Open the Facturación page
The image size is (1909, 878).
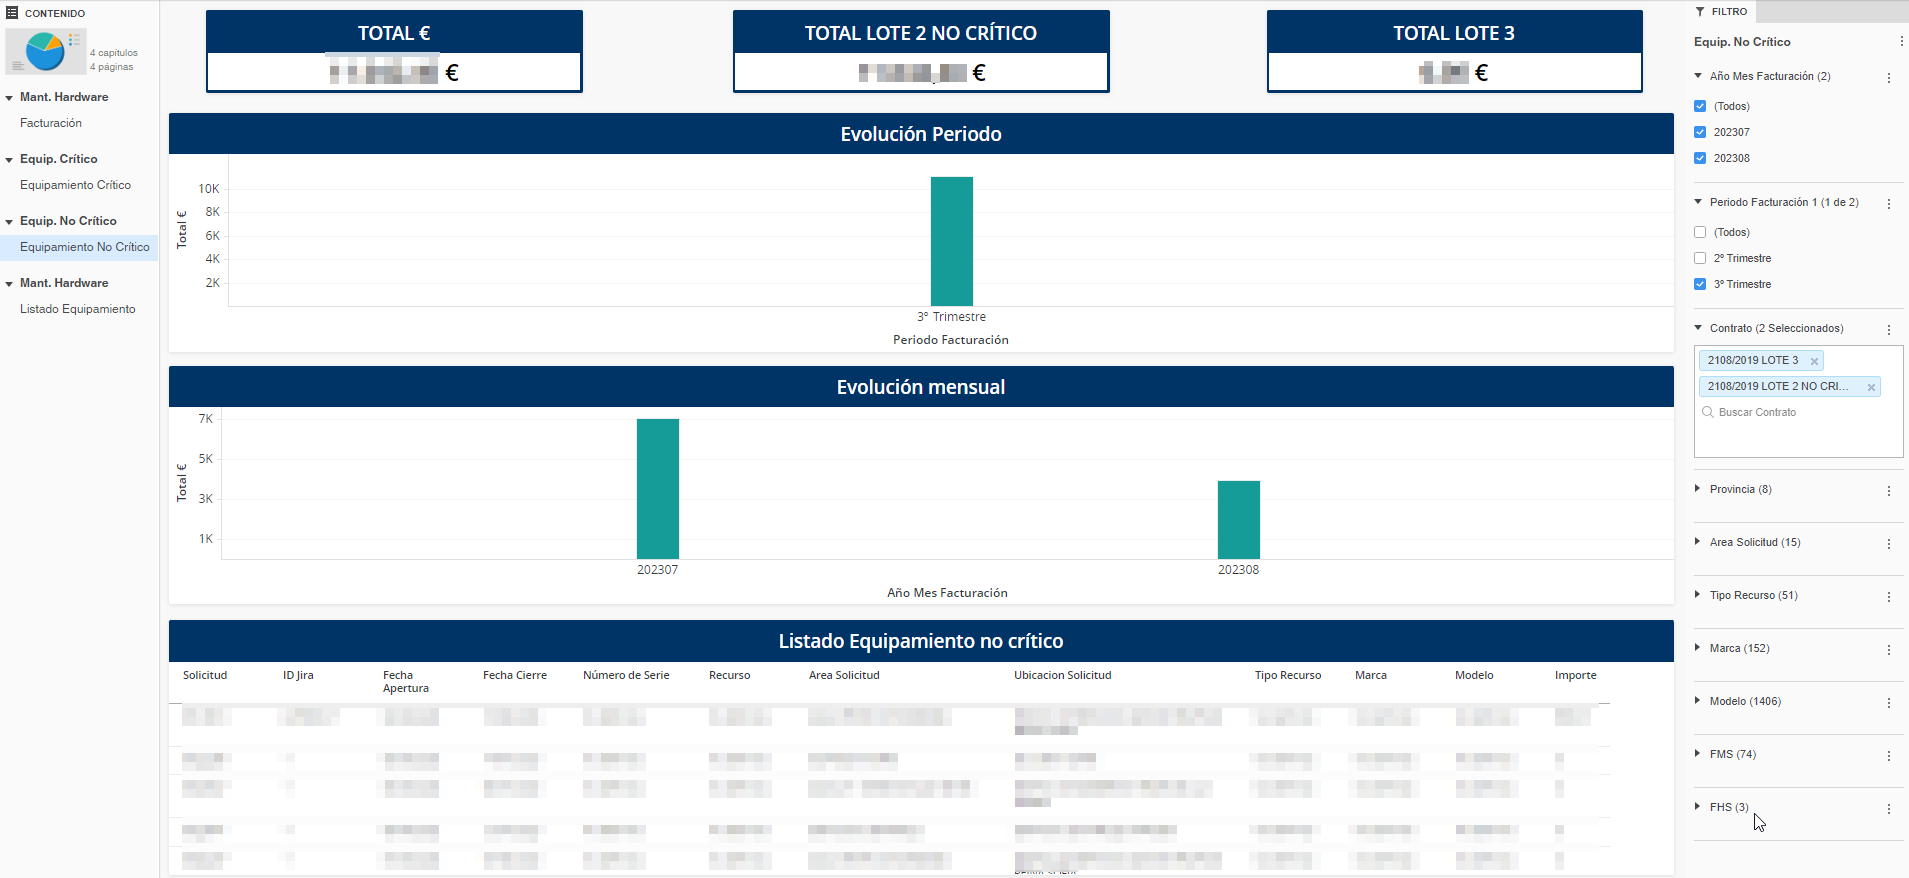[x=51, y=123]
